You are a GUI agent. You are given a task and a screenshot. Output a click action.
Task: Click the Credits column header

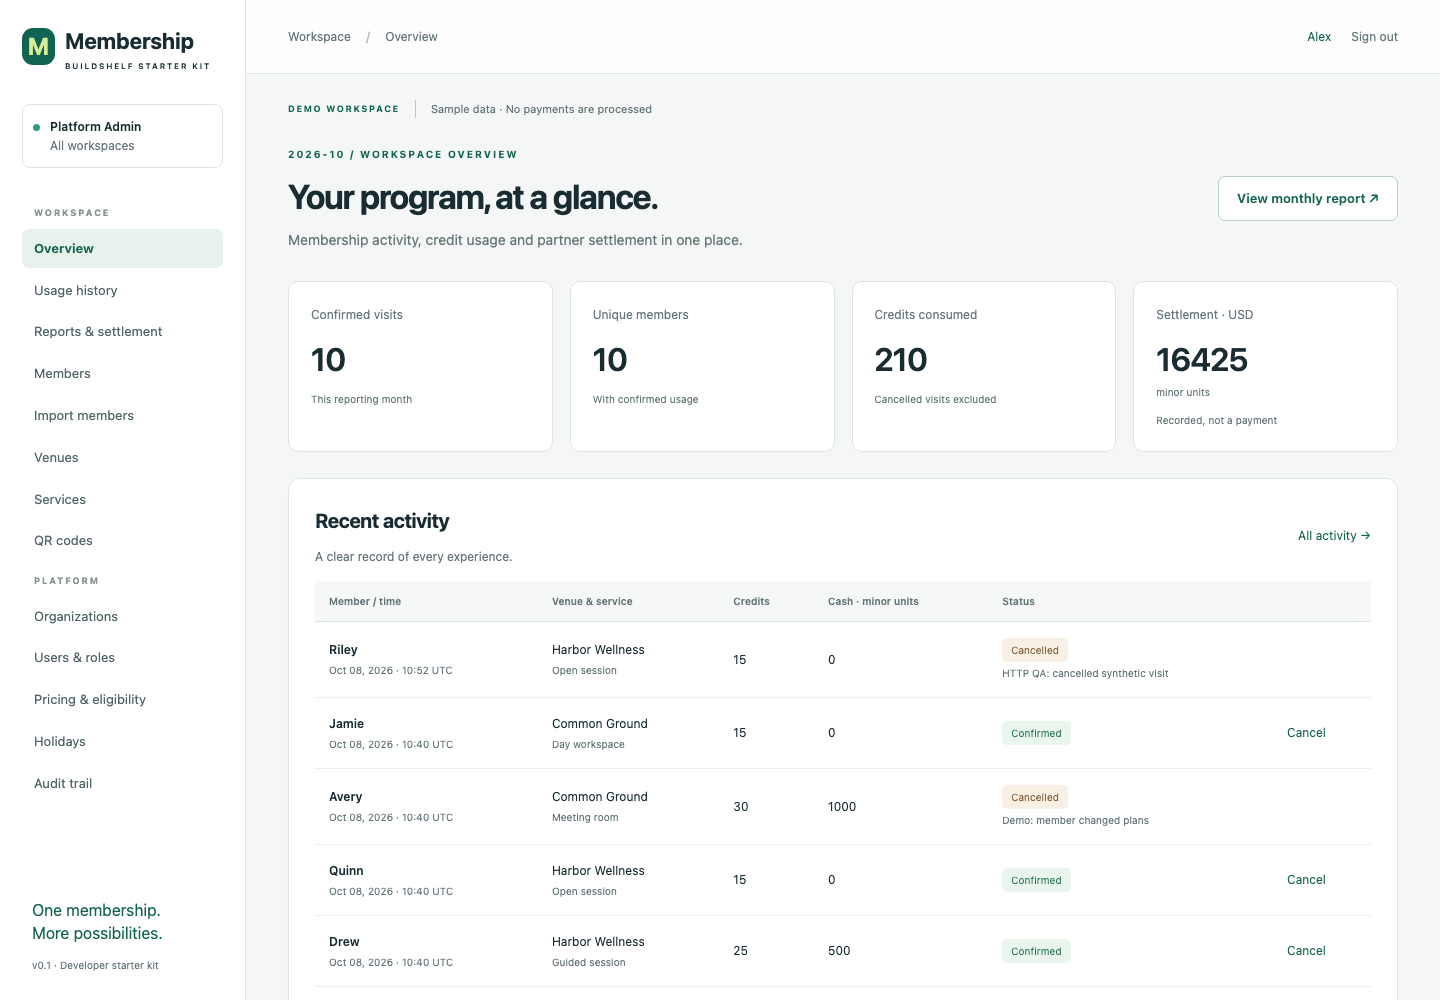(x=751, y=602)
